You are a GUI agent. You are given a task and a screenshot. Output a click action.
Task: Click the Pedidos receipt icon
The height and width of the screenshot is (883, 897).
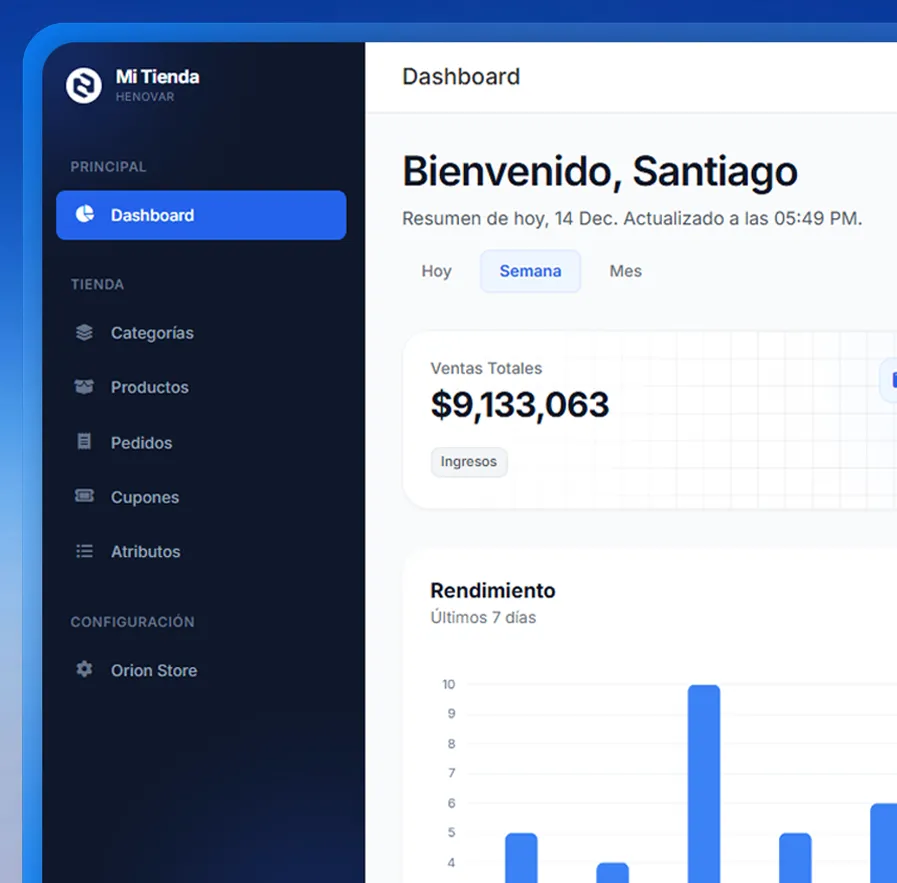pyautogui.click(x=84, y=442)
